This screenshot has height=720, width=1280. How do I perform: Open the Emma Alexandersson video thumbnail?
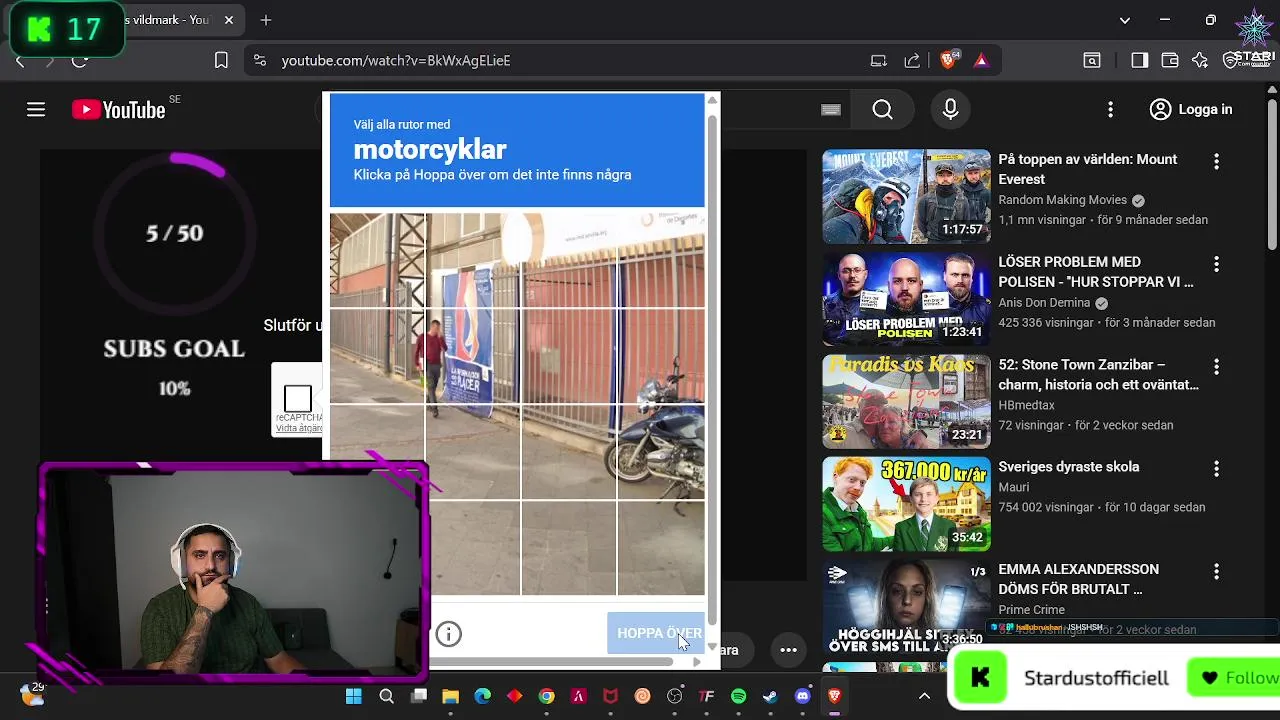pyautogui.click(x=906, y=606)
